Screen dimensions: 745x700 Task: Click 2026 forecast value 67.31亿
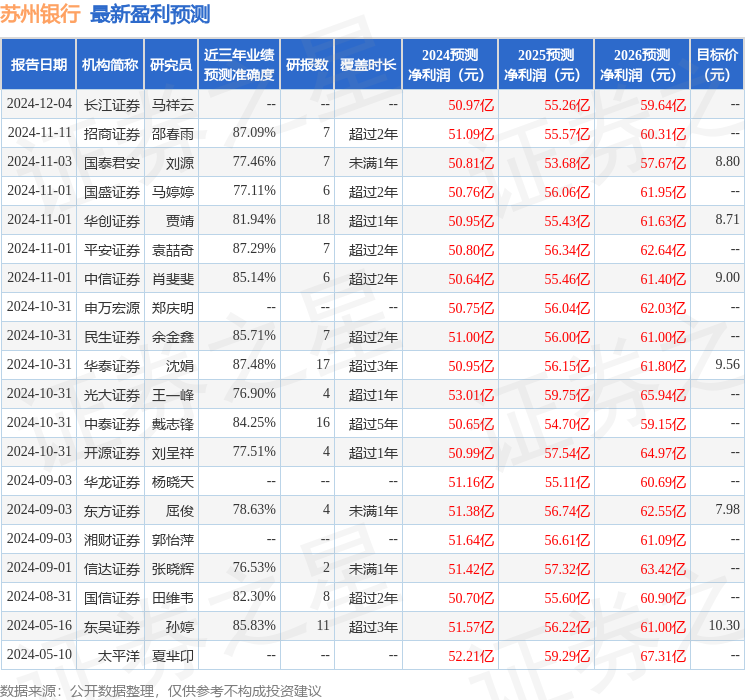point(663,656)
